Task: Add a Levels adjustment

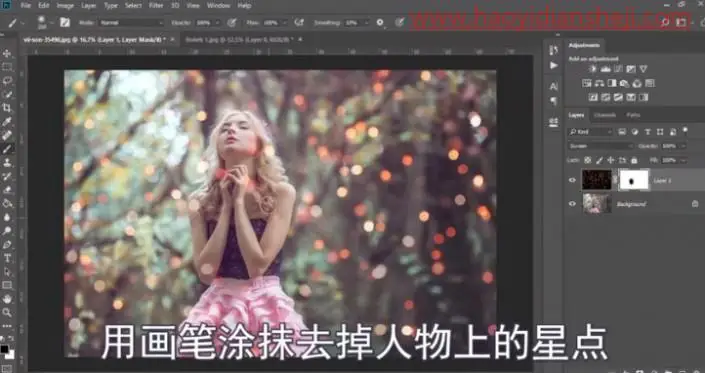Action: [x=605, y=69]
